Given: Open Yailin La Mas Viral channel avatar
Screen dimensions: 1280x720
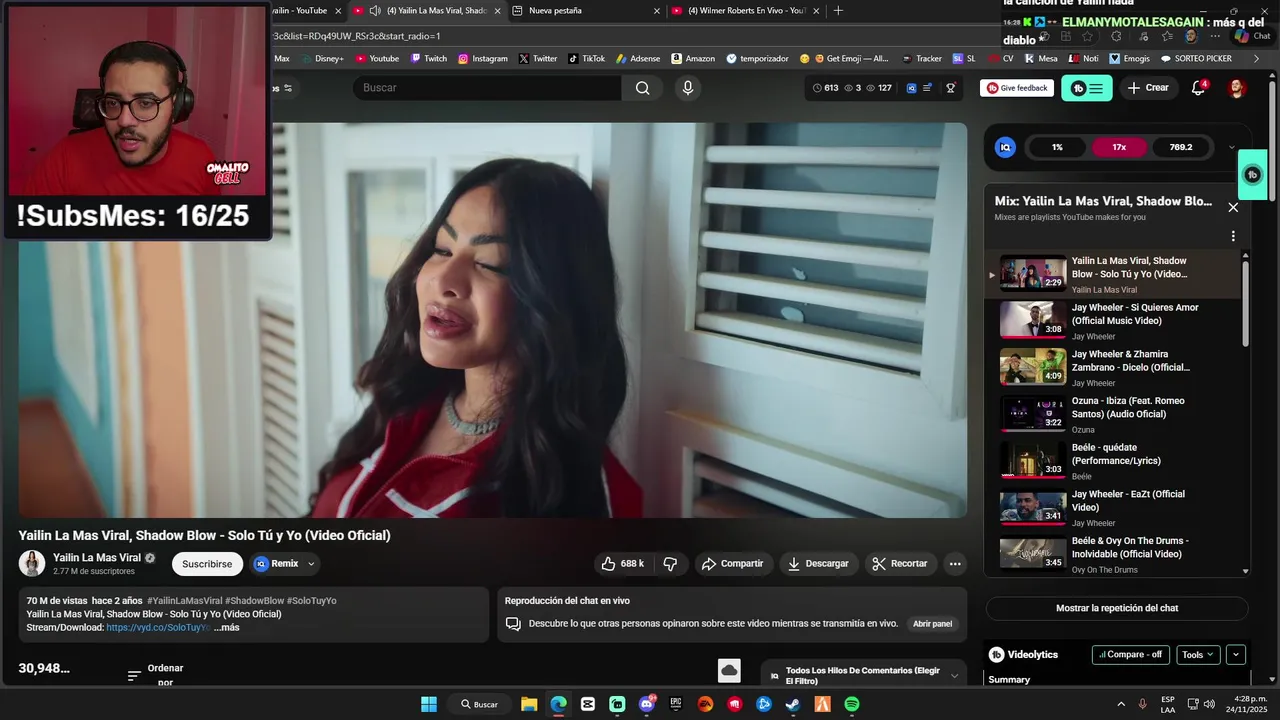Looking at the screenshot, I should pyautogui.click(x=32, y=563).
